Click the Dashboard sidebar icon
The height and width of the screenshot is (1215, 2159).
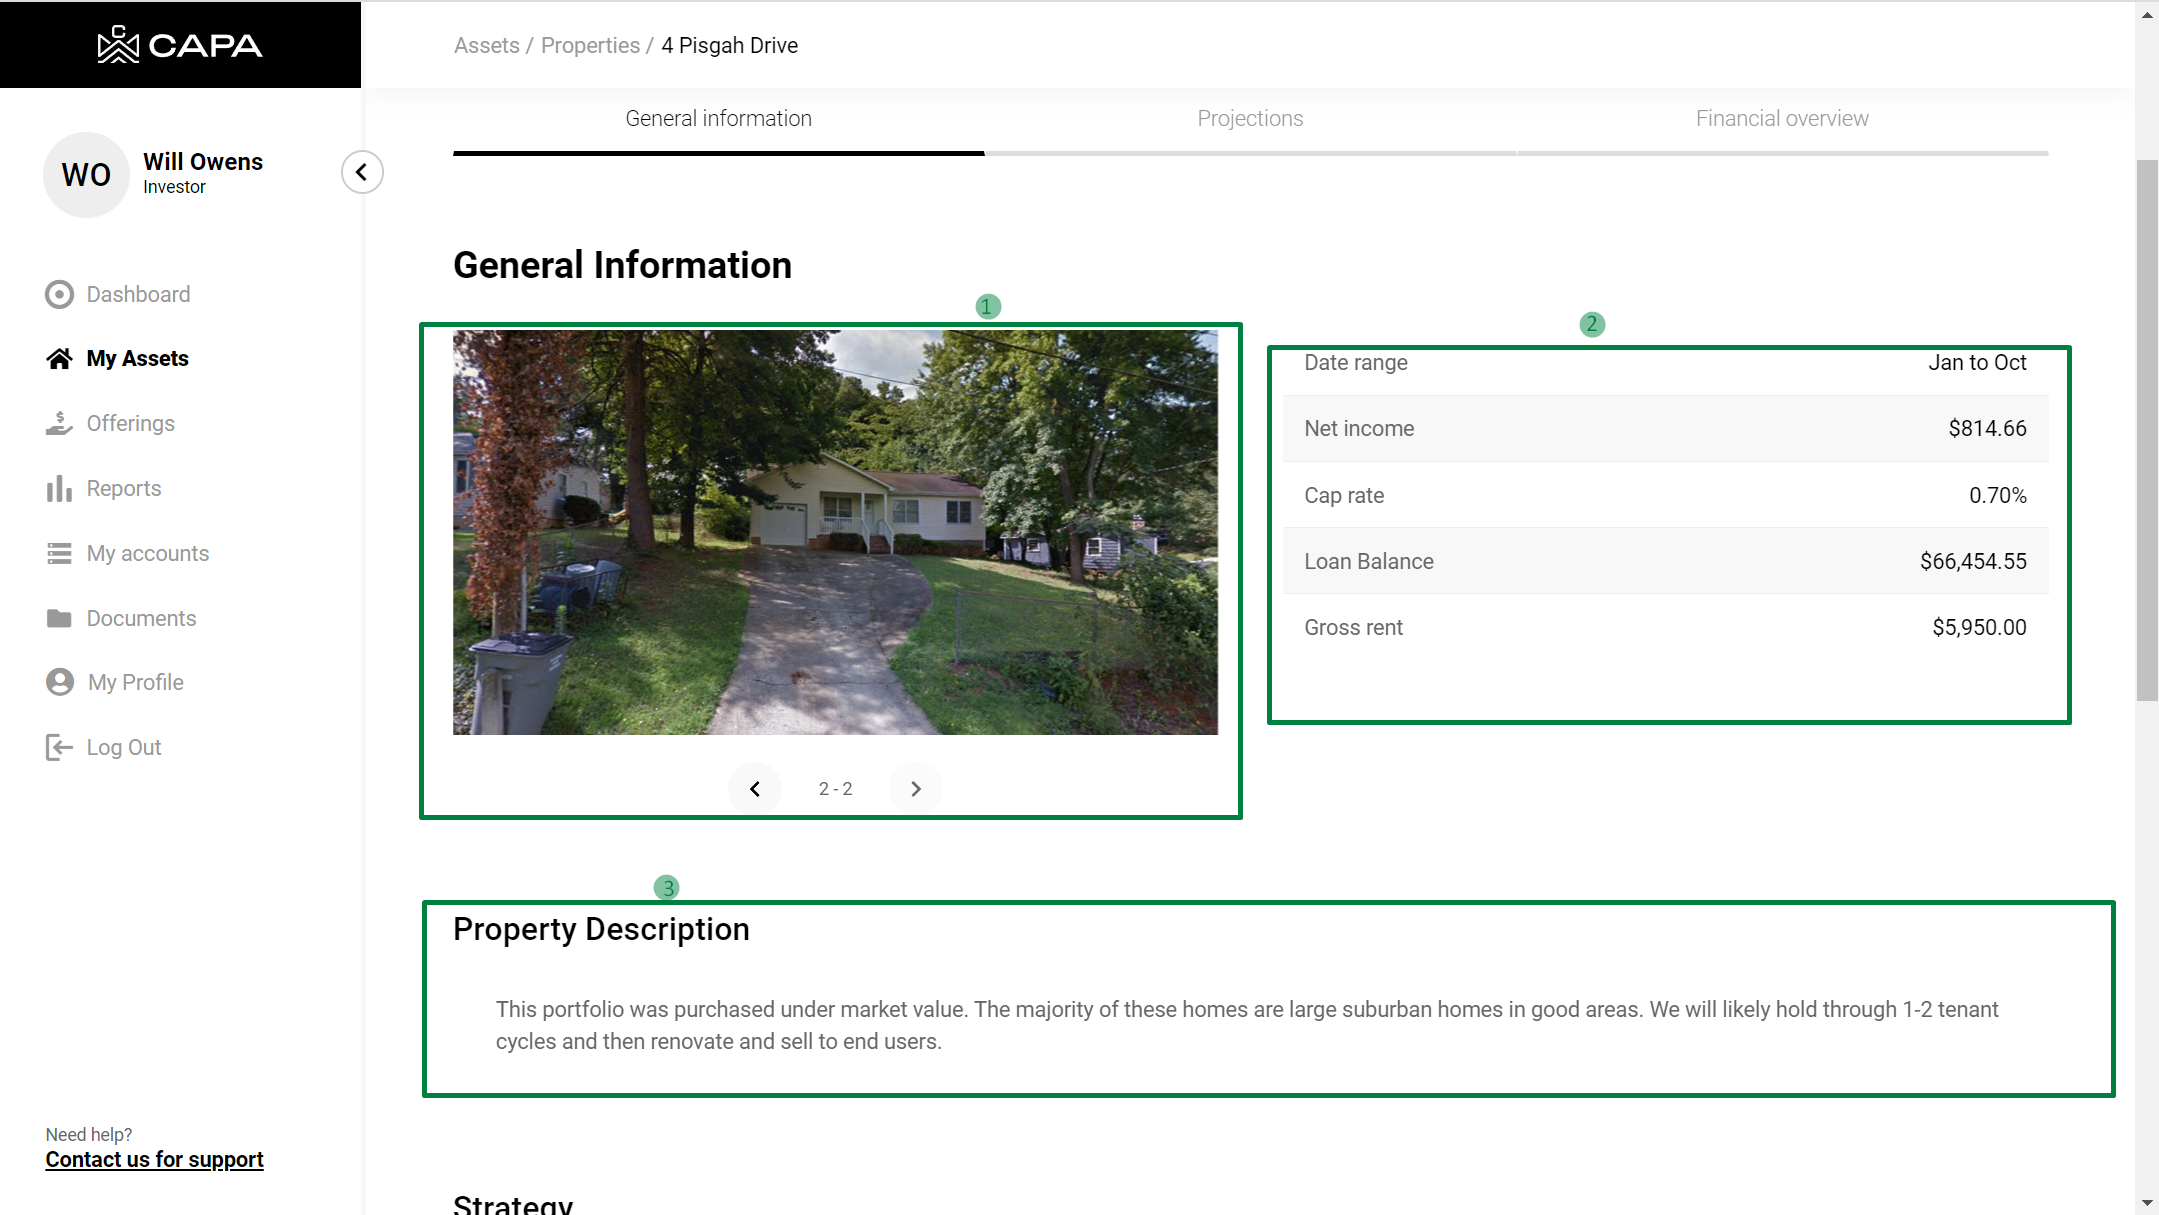[x=59, y=294]
